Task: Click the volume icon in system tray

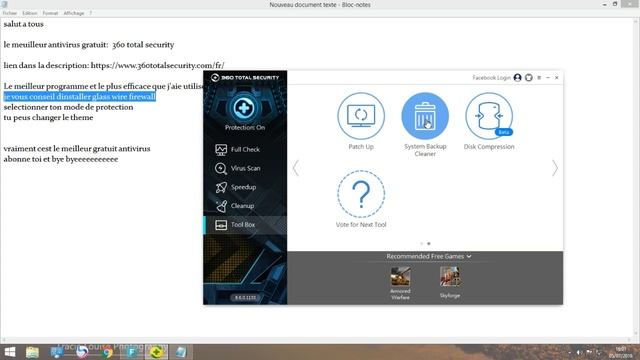Action: pos(579,352)
